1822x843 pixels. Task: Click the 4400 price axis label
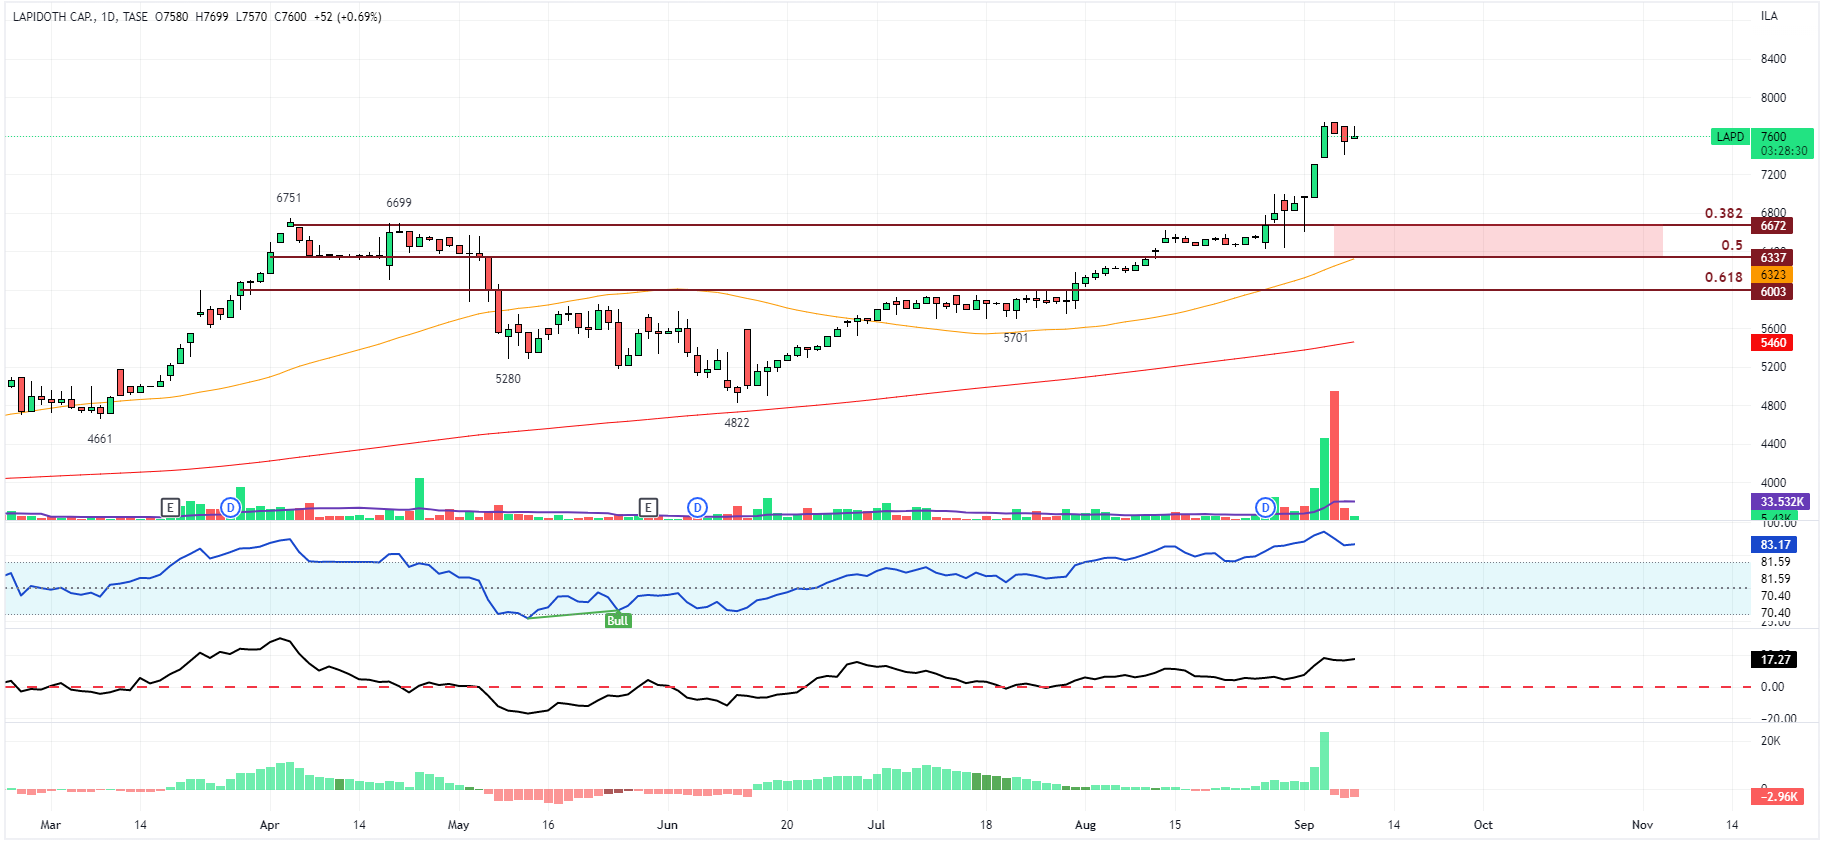click(1773, 444)
